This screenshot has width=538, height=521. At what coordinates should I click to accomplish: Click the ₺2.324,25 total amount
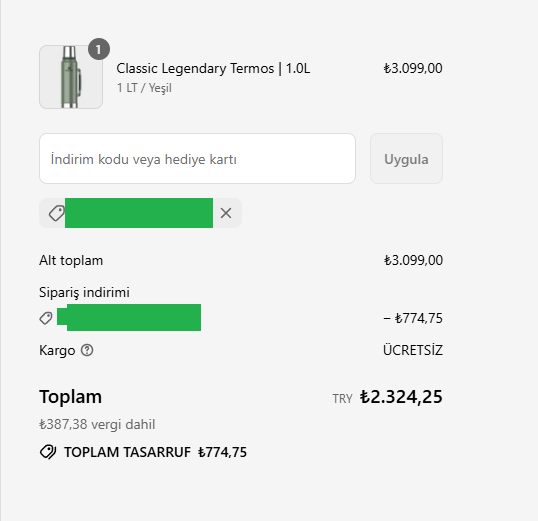[401, 397]
